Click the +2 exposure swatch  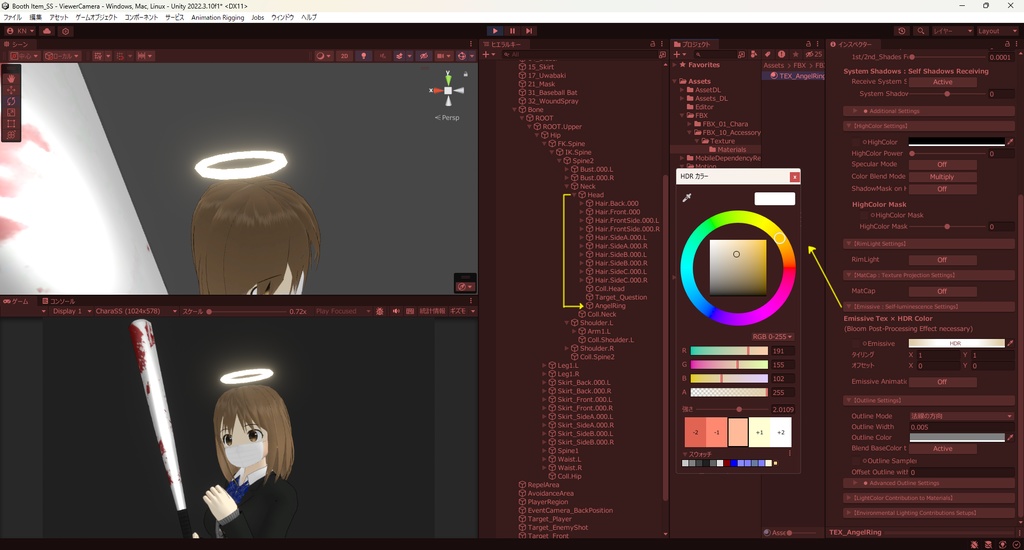(780, 432)
